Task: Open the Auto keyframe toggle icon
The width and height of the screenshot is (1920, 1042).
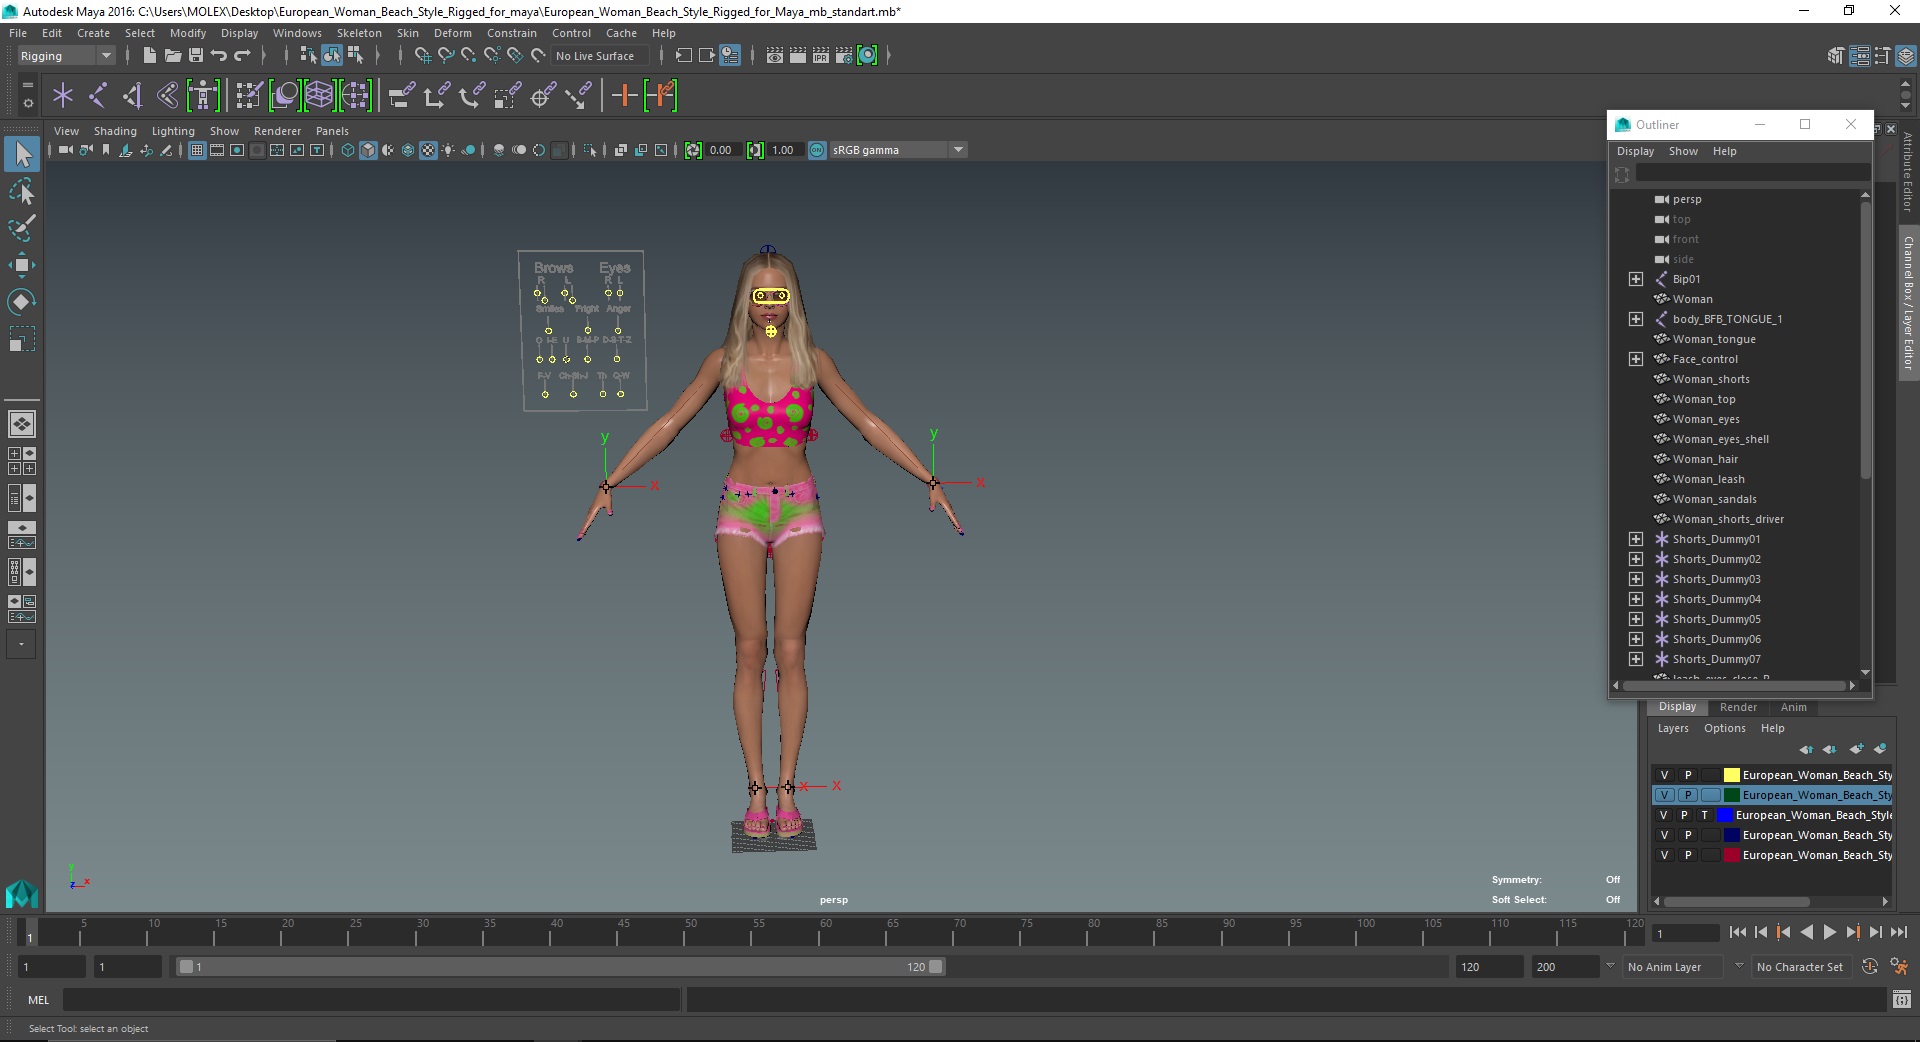Action: (1870, 967)
